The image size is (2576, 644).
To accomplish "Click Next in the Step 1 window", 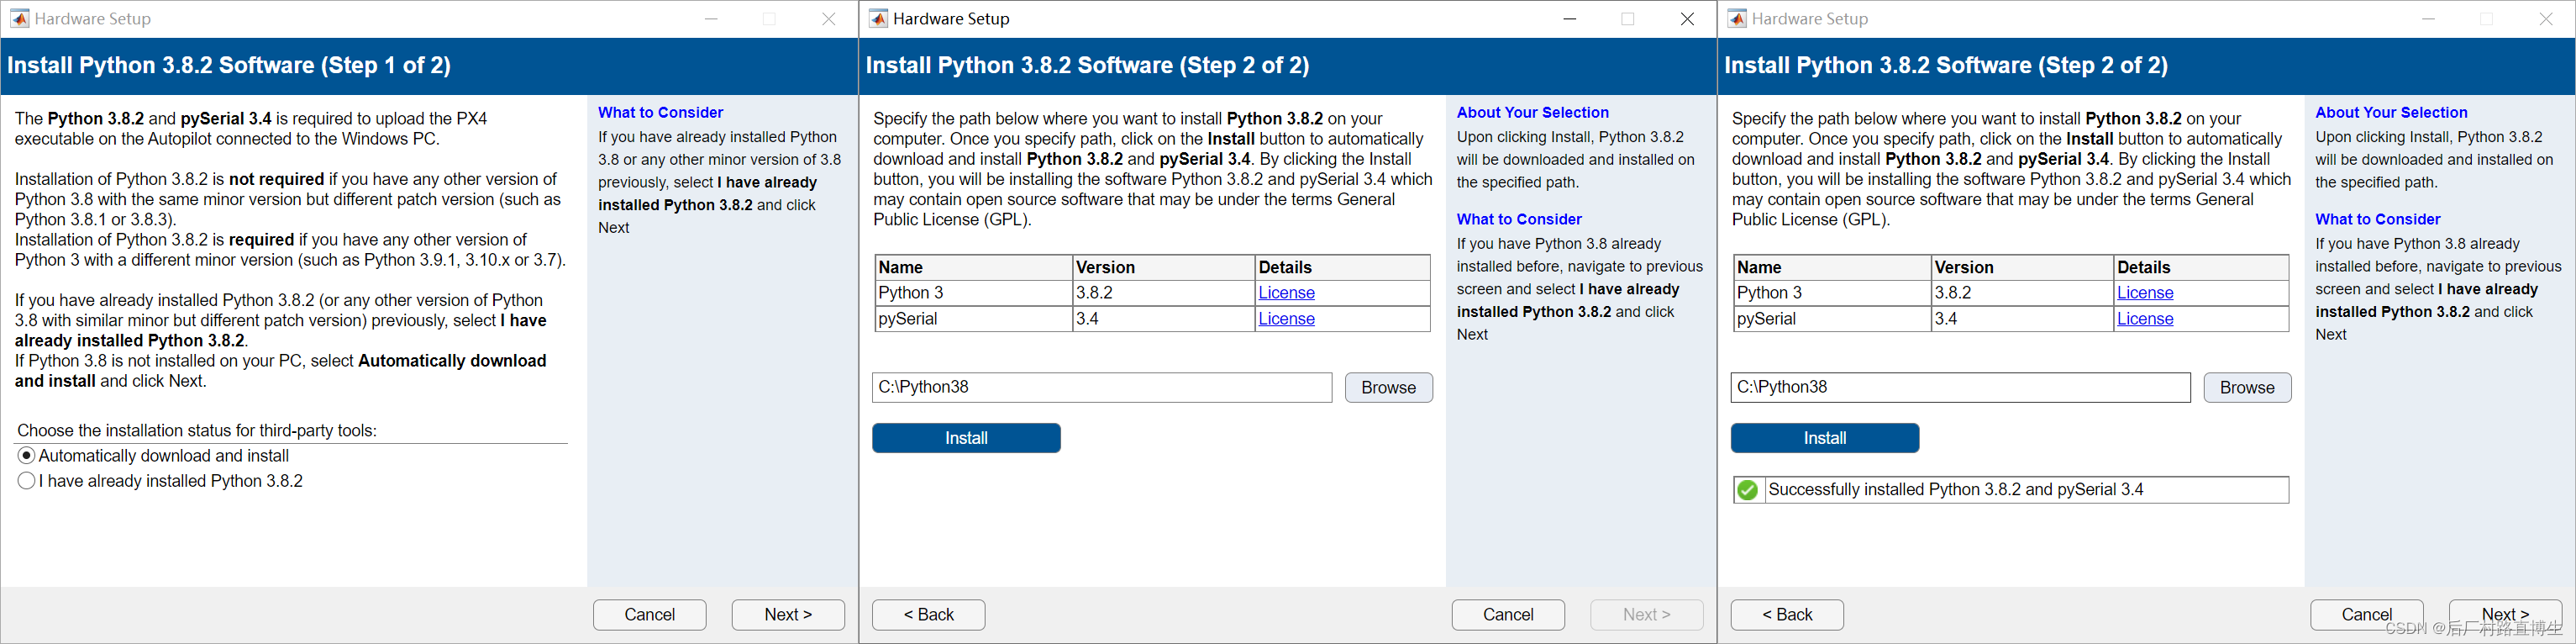I will click(788, 615).
